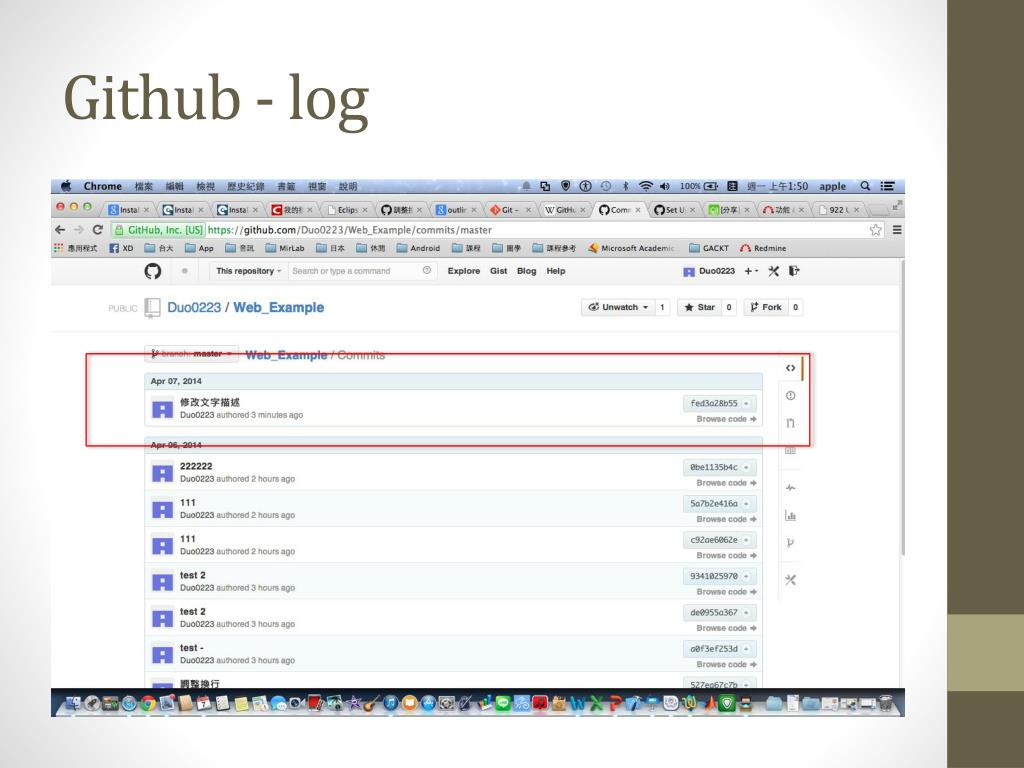The height and width of the screenshot is (768, 1024).
Task: Open the Chrome menu in the macOS menu bar
Action: tap(103, 186)
